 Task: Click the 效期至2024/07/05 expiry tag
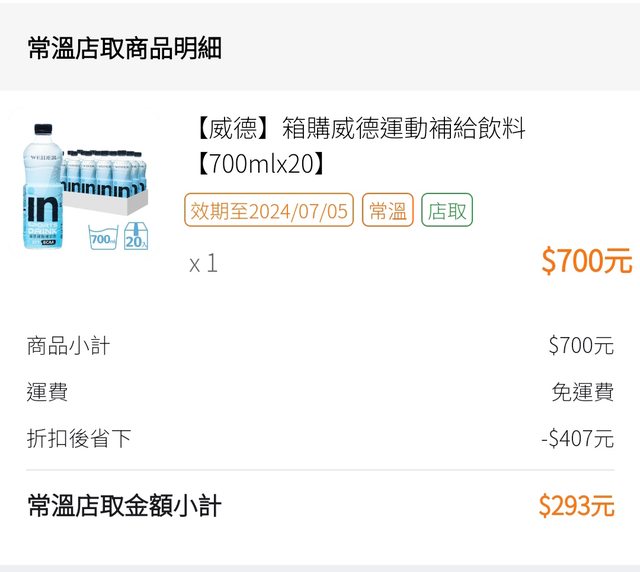click(x=269, y=210)
